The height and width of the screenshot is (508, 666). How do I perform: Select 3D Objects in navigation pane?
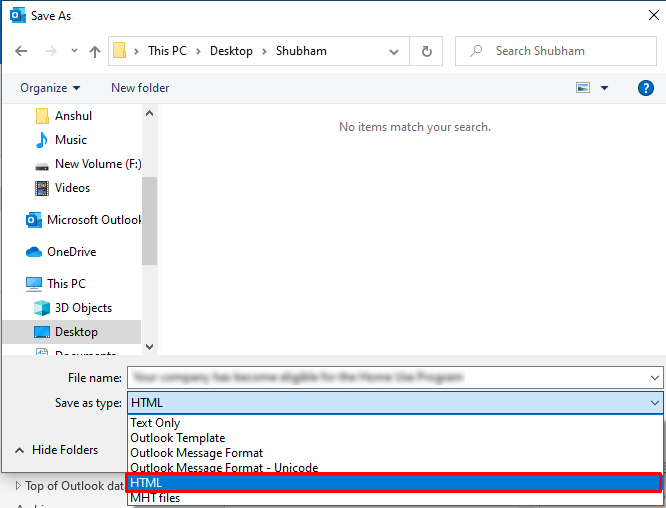(x=83, y=308)
